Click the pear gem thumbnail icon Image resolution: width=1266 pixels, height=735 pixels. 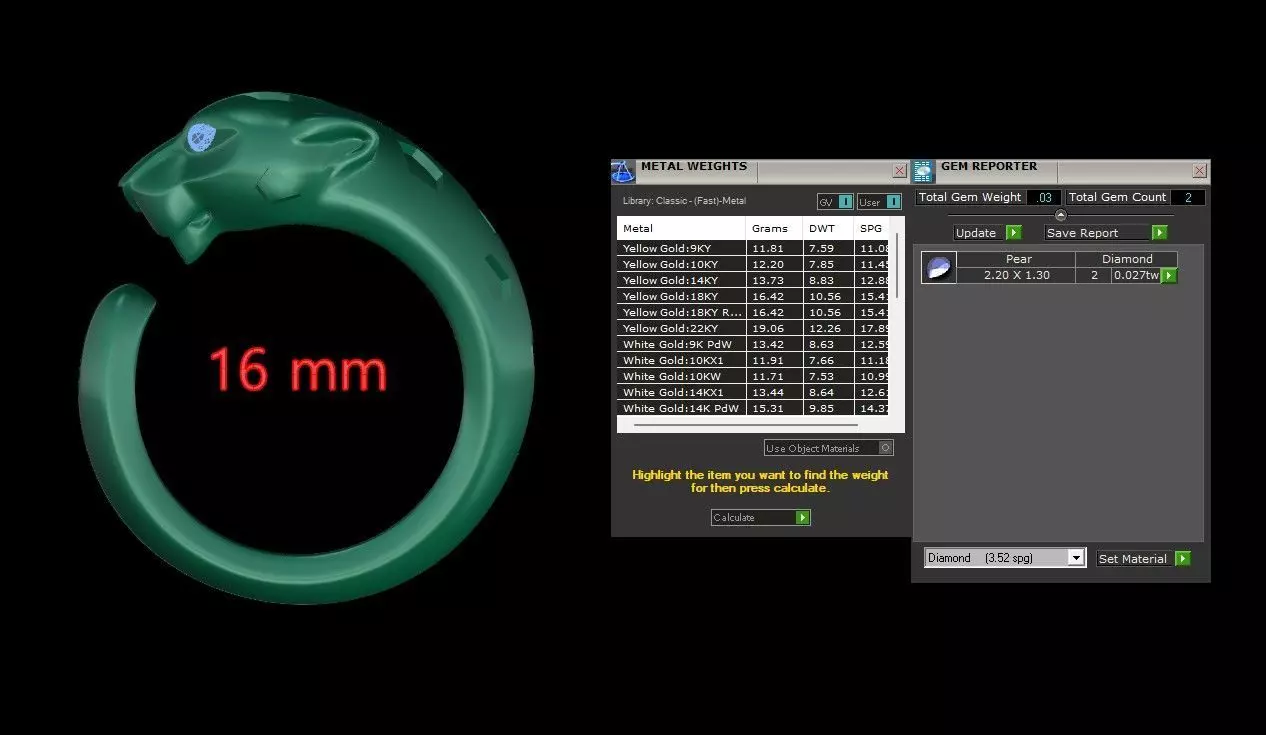[x=938, y=268]
